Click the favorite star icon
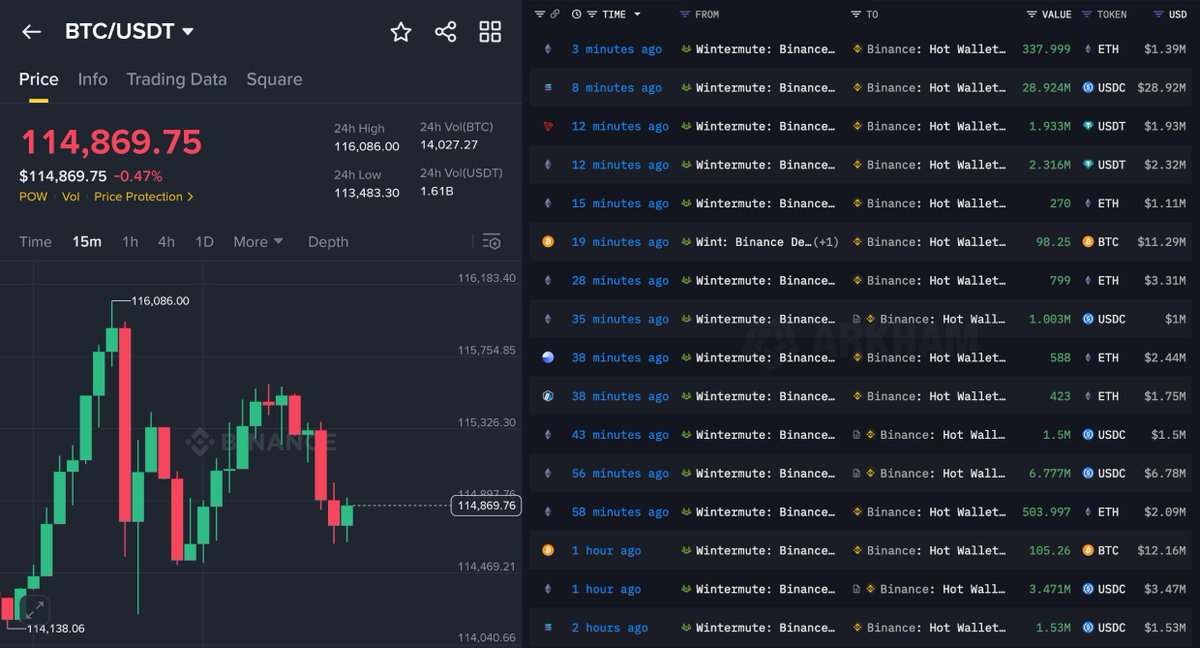Image resolution: width=1200 pixels, height=648 pixels. [x=400, y=32]
